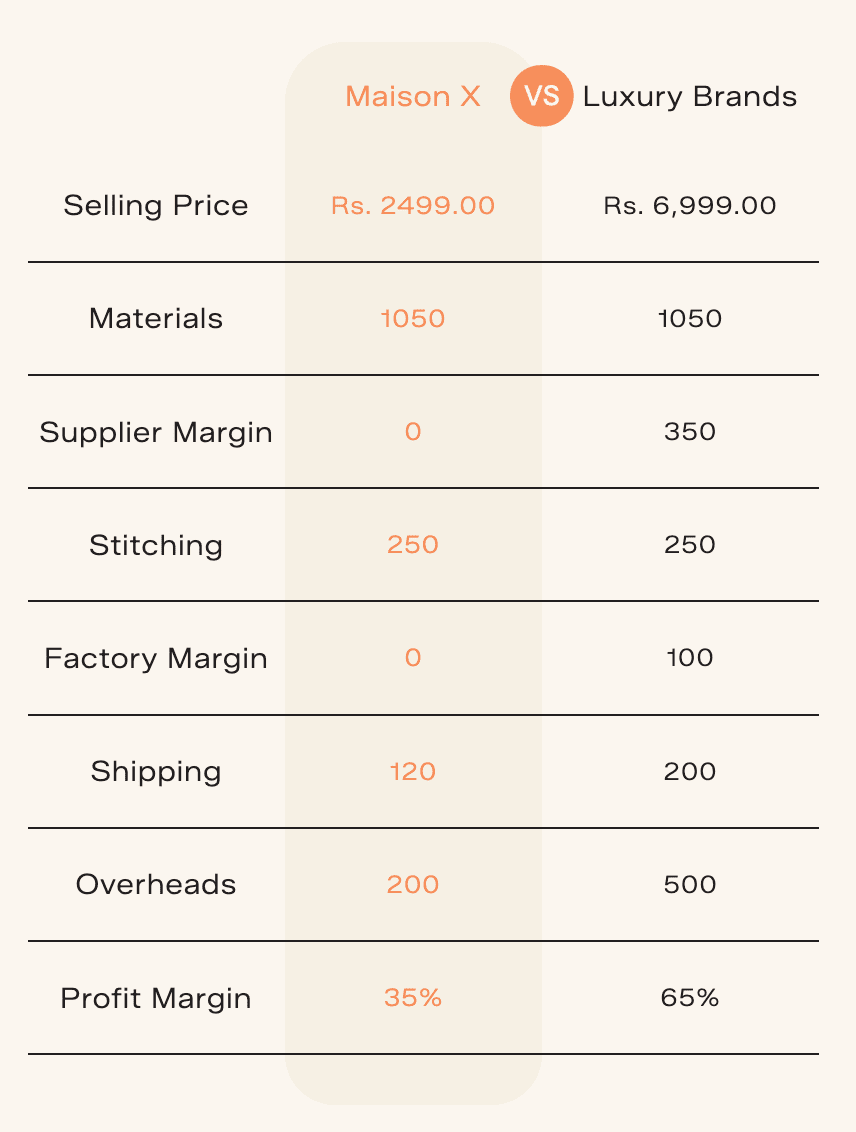856x1132 pixels.
Task: Click Luxury Brands factory margin 100
Action: pyautogui.click(x=690, y=658)
